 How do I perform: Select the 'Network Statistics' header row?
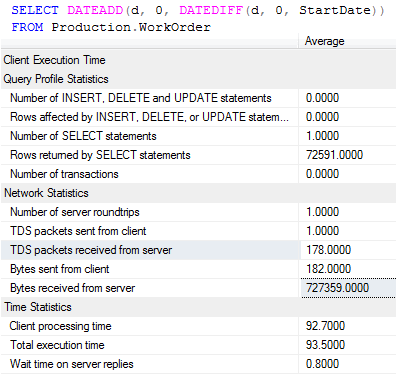point(198,193)
